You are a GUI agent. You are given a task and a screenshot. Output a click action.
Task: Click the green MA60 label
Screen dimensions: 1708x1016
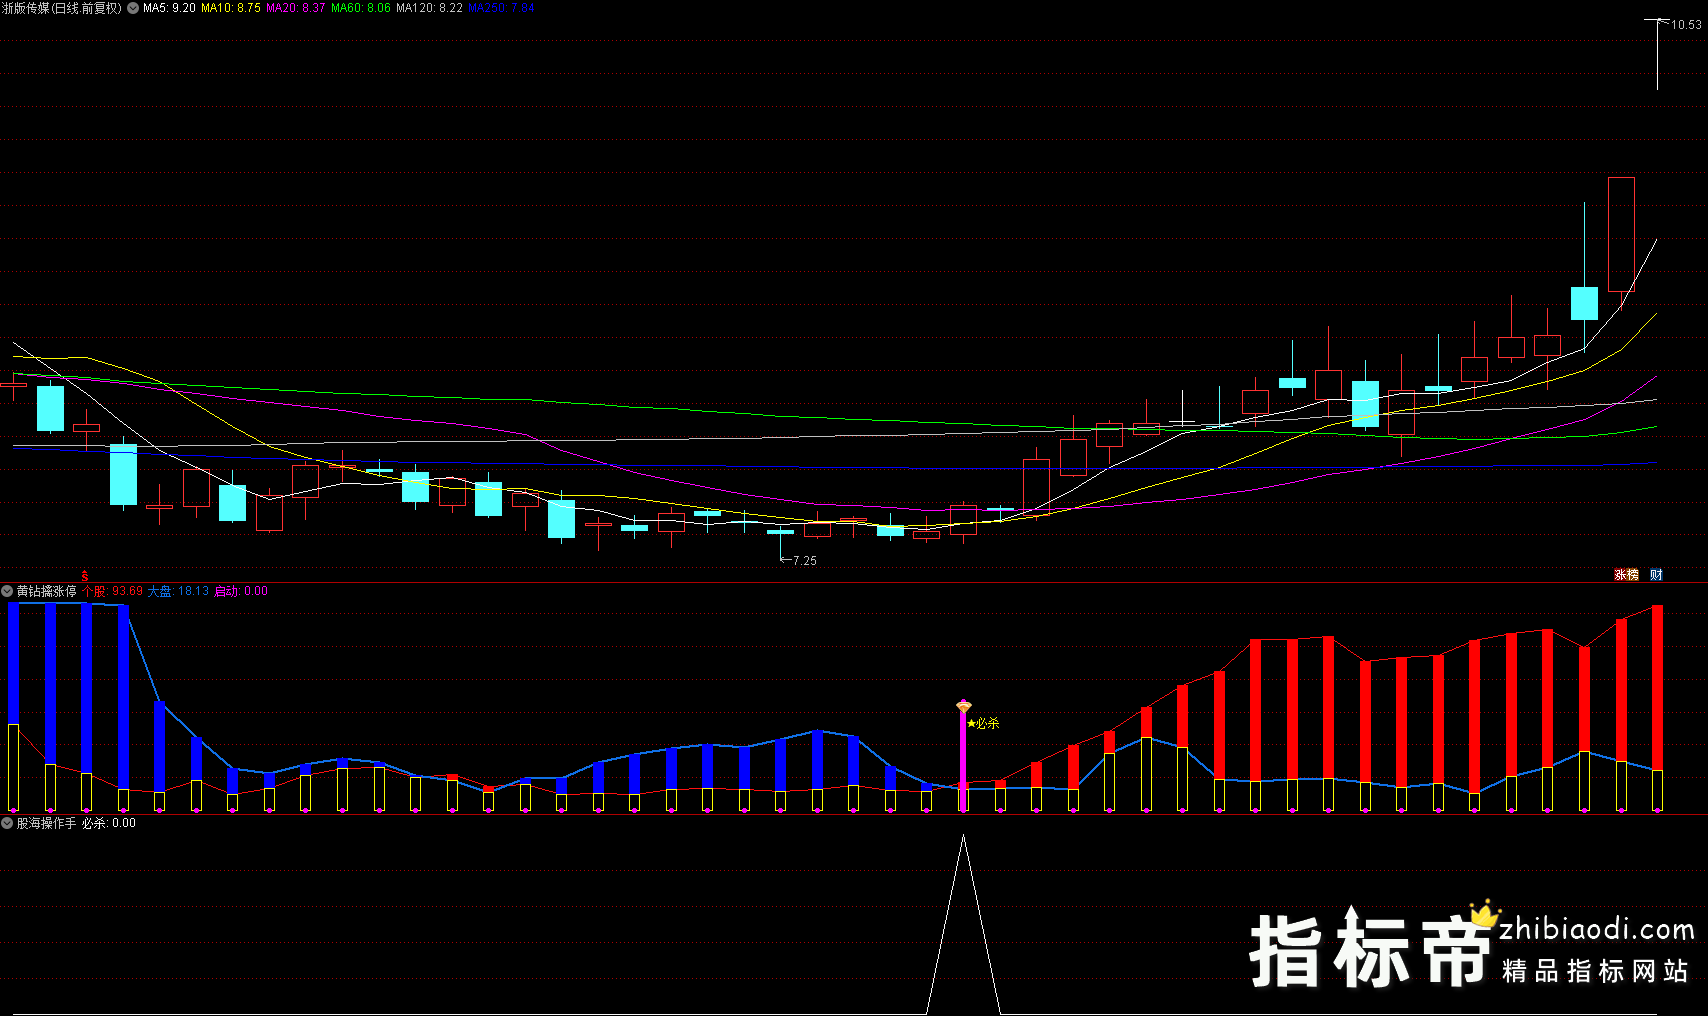coord(360,8)
